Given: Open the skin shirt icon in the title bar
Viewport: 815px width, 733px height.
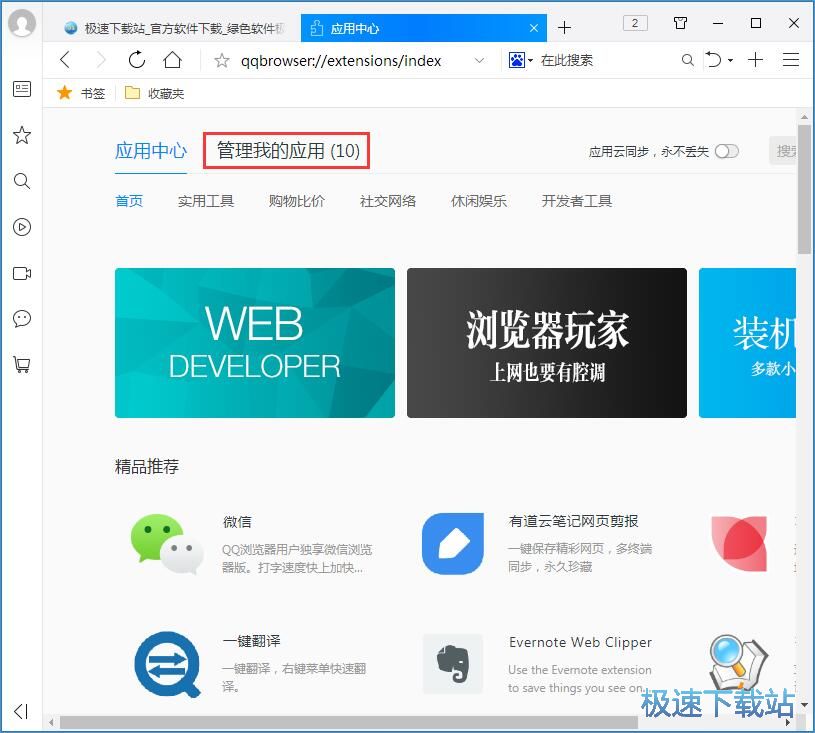Looking at the screenshot, I should pos(680,23).
